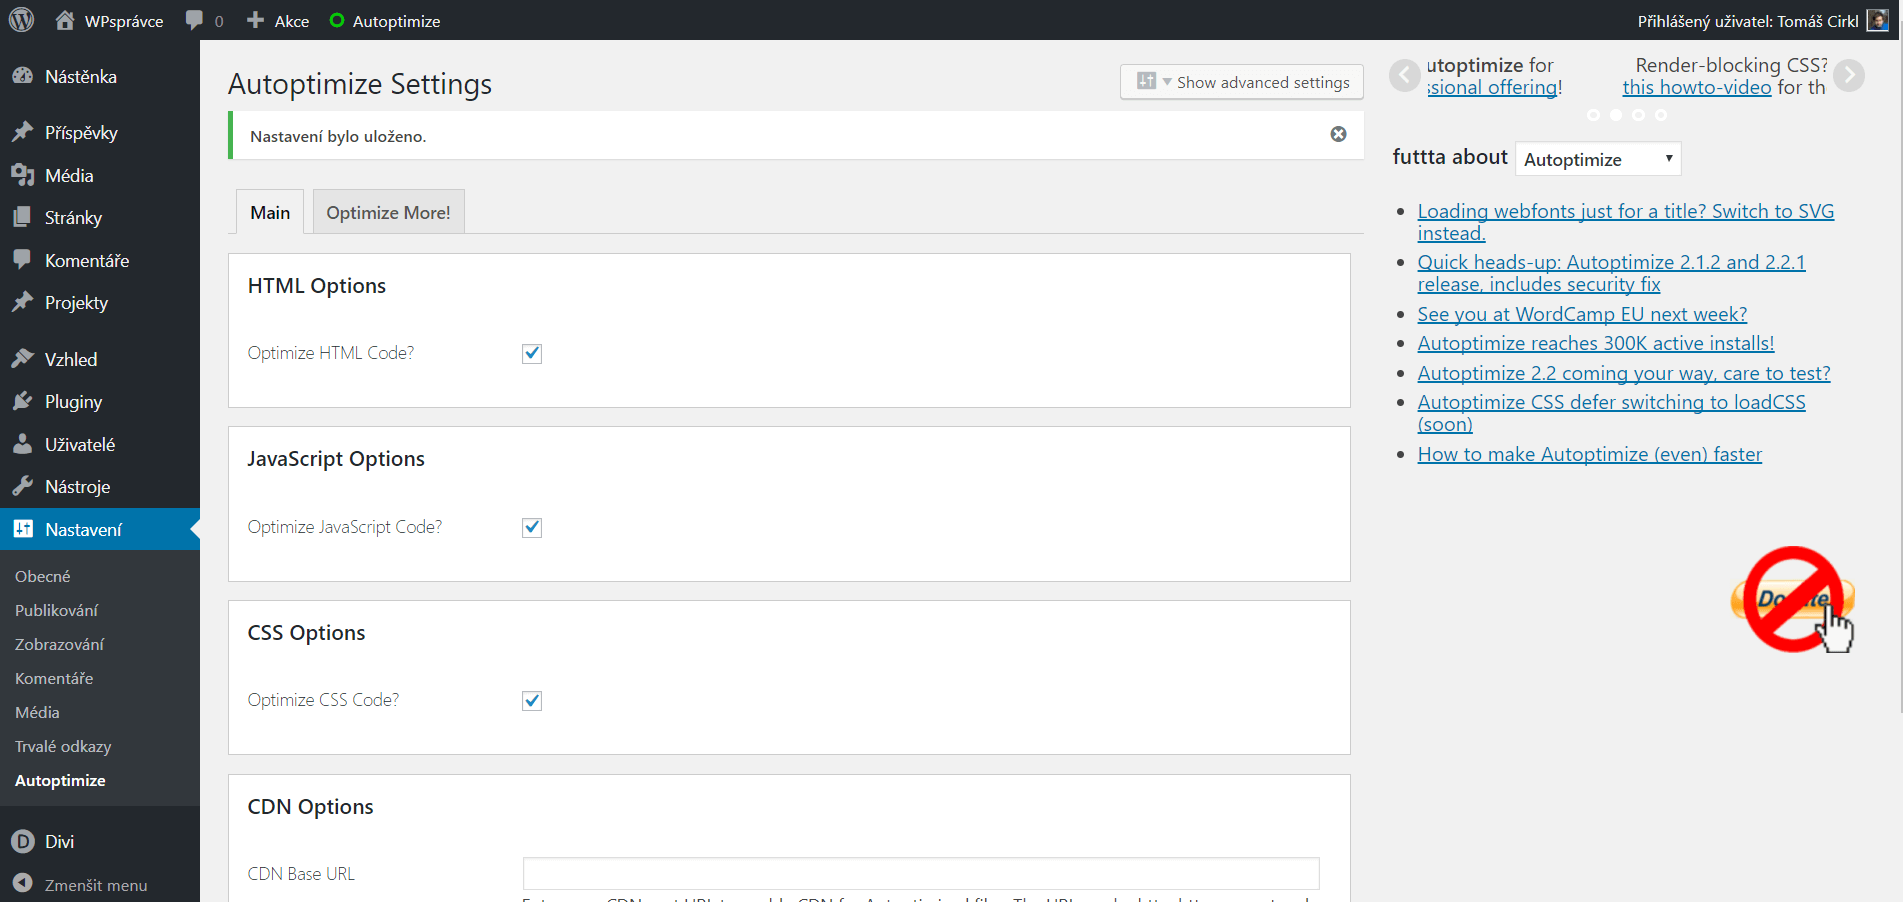The height and width of the screenshot is (902, 1903).
Task: Uncheck Optimize JavaScript Code checkbox
Action: pyautogui.click(x=532, y=527)
